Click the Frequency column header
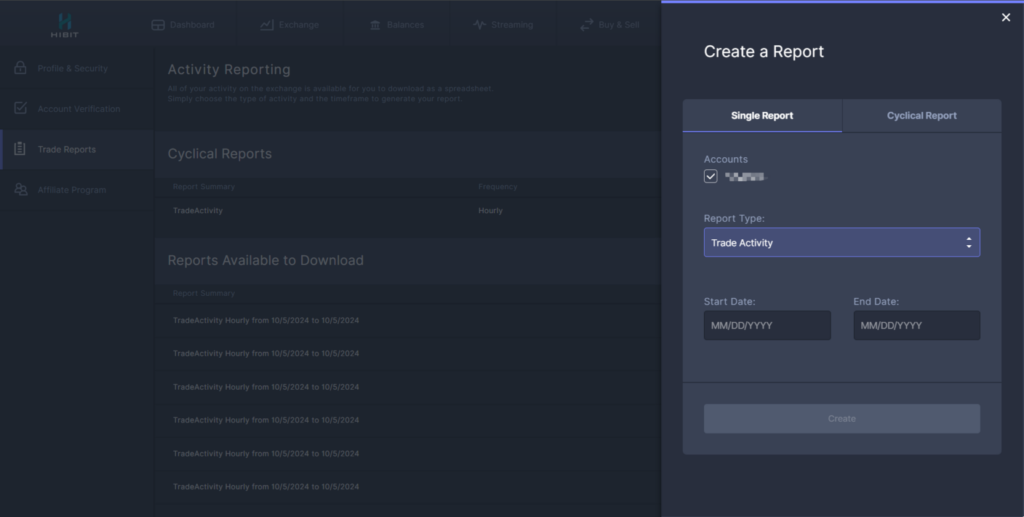This screenshot has height=517, width=1024. [497, 187]
